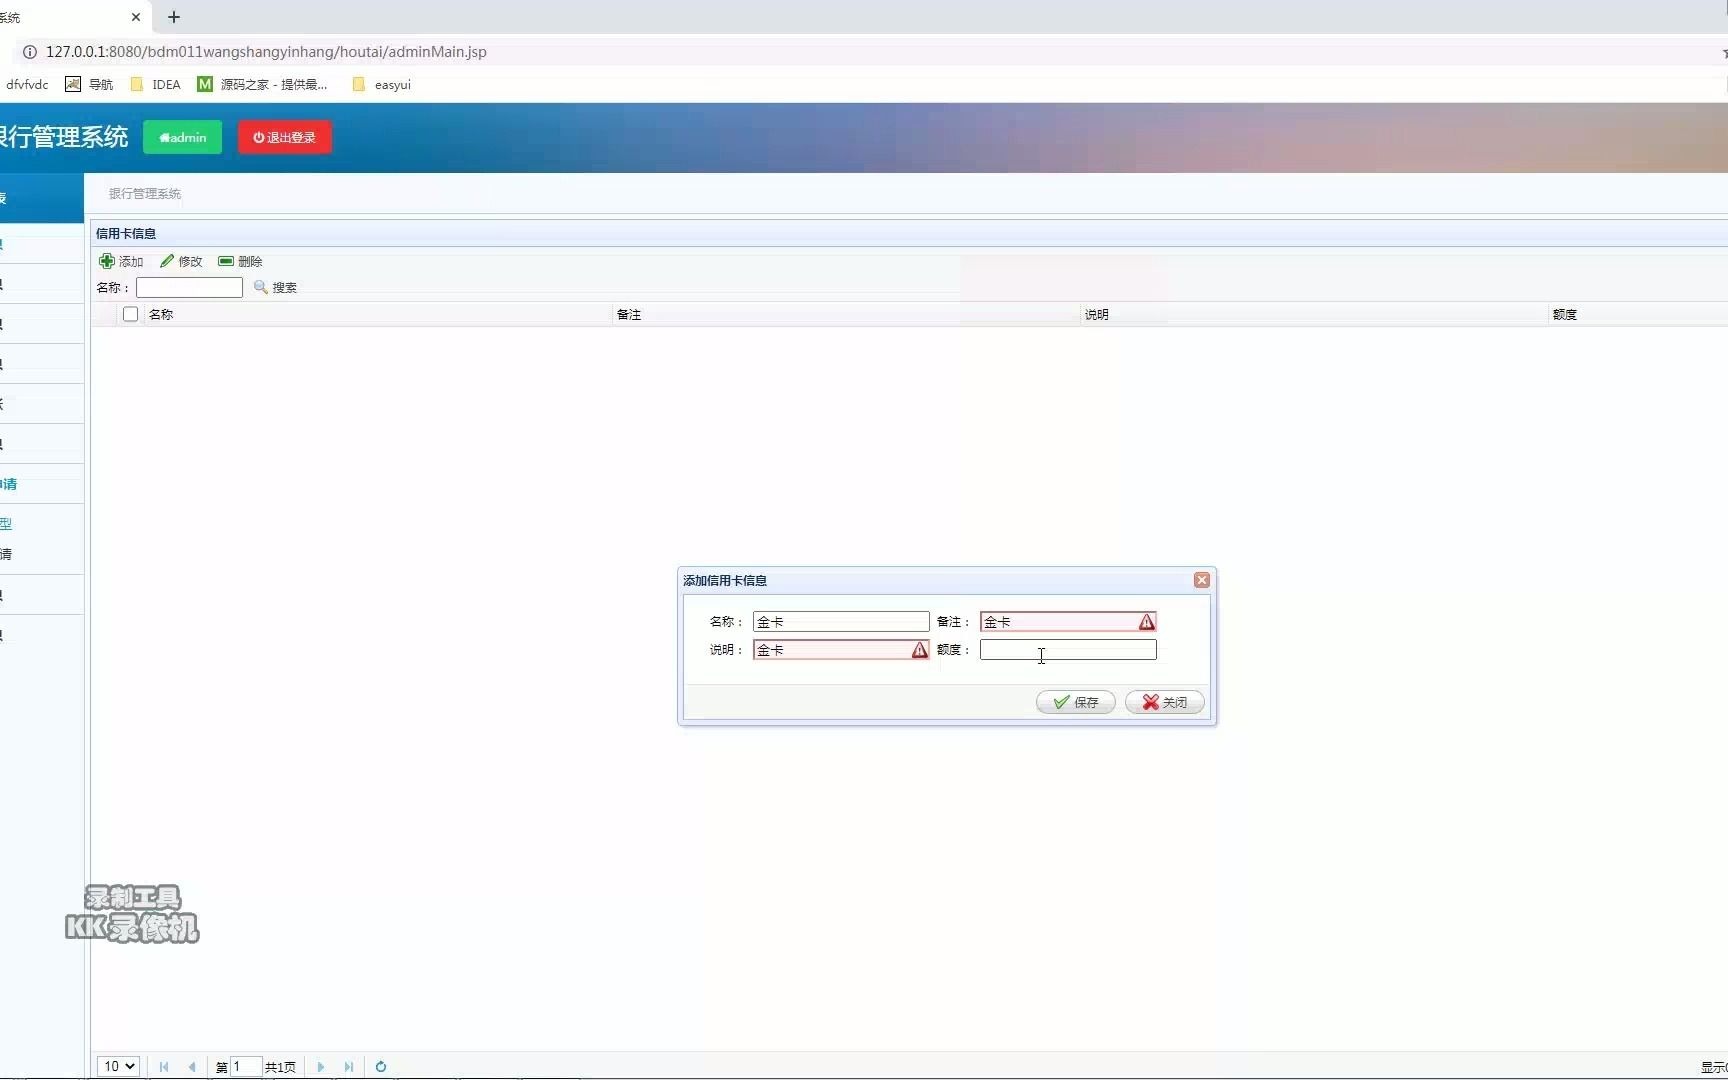
Task: Sort by the 额度 column header
Action: pos(1565,314)
